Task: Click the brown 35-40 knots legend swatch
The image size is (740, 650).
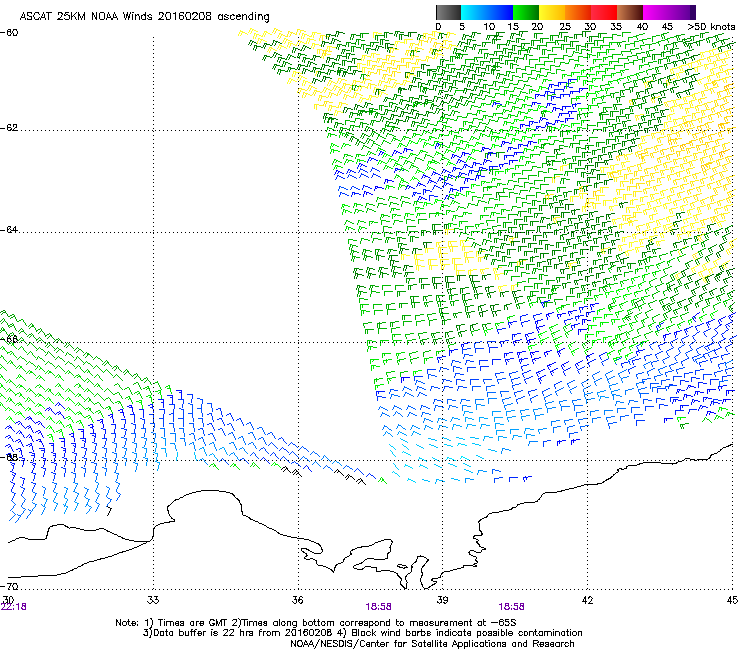Action: (x=630, y=12)
